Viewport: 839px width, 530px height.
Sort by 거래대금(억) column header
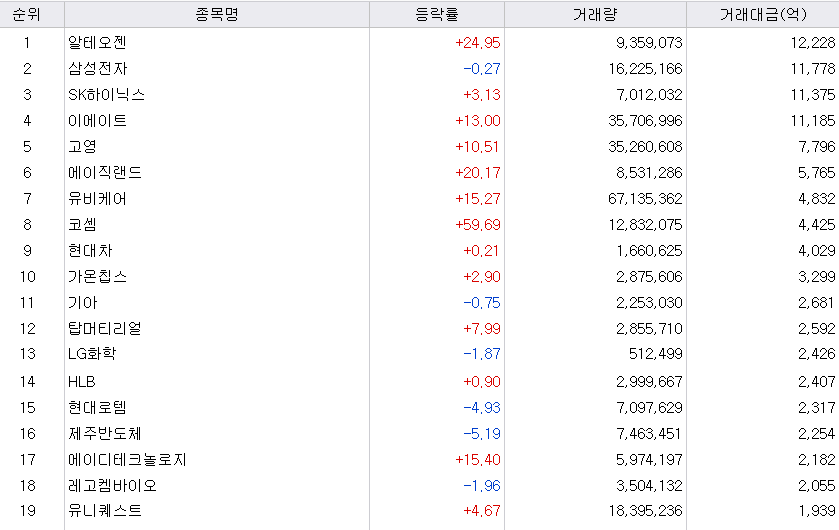(763, 14)
